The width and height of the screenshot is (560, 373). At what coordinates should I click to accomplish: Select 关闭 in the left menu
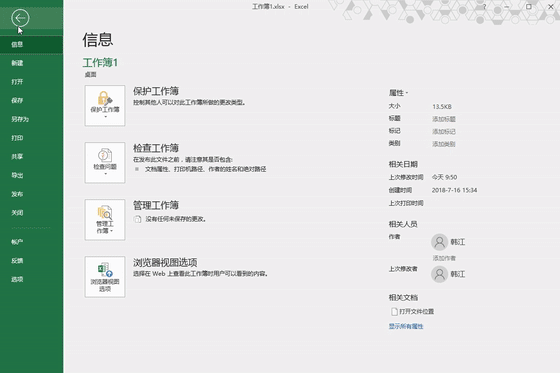[x=31, y=213]
